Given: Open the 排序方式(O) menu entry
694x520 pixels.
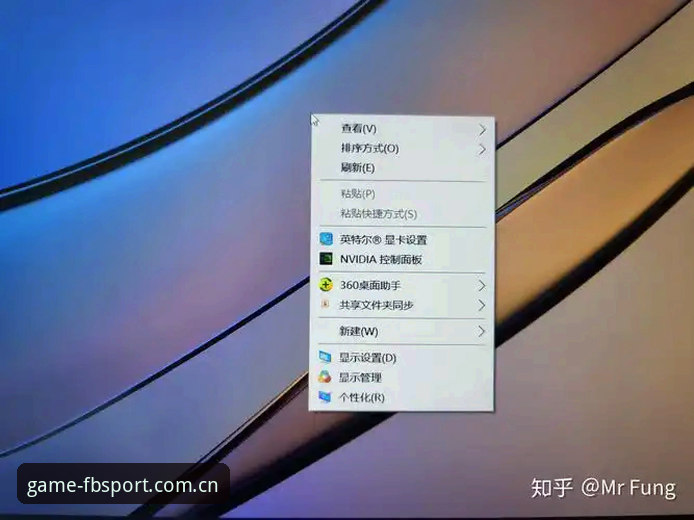Looking at the screenshot, I should 402,149.
